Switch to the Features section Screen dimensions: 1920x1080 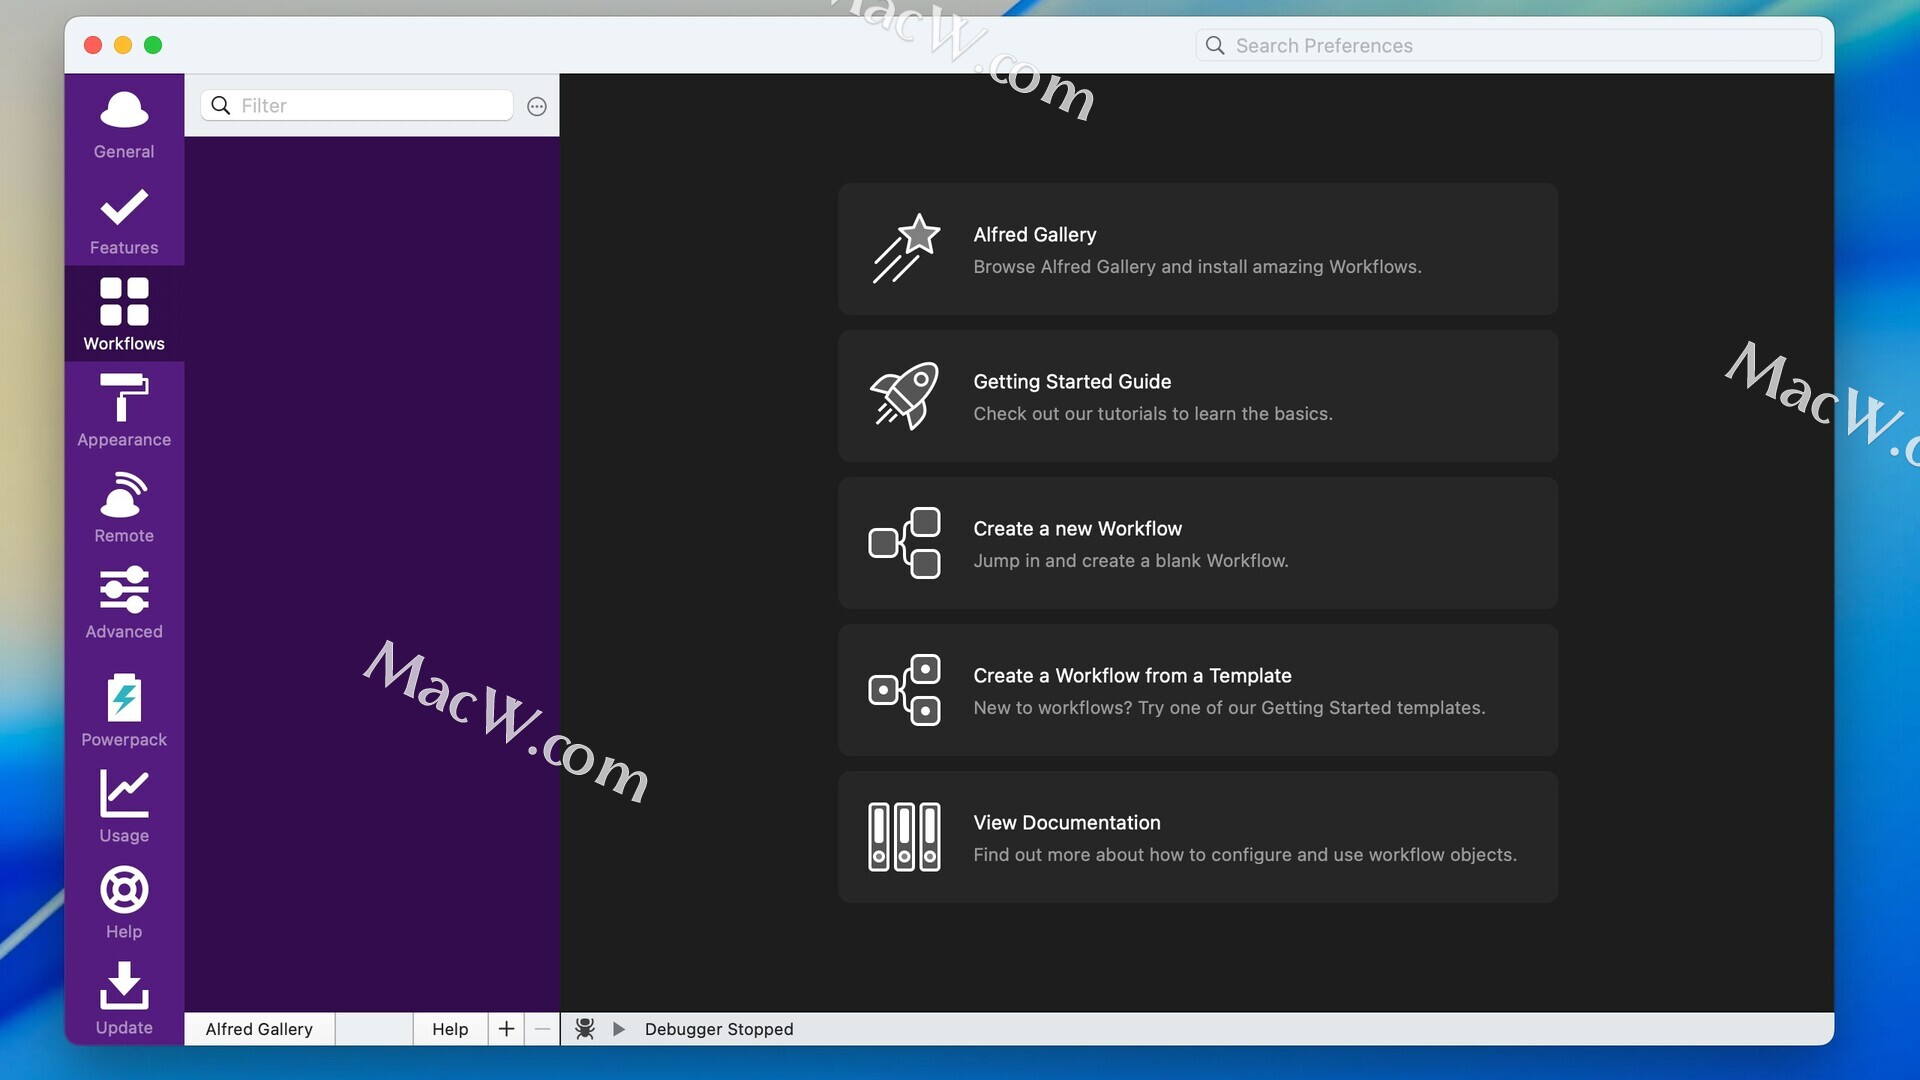tap(124, 220)
